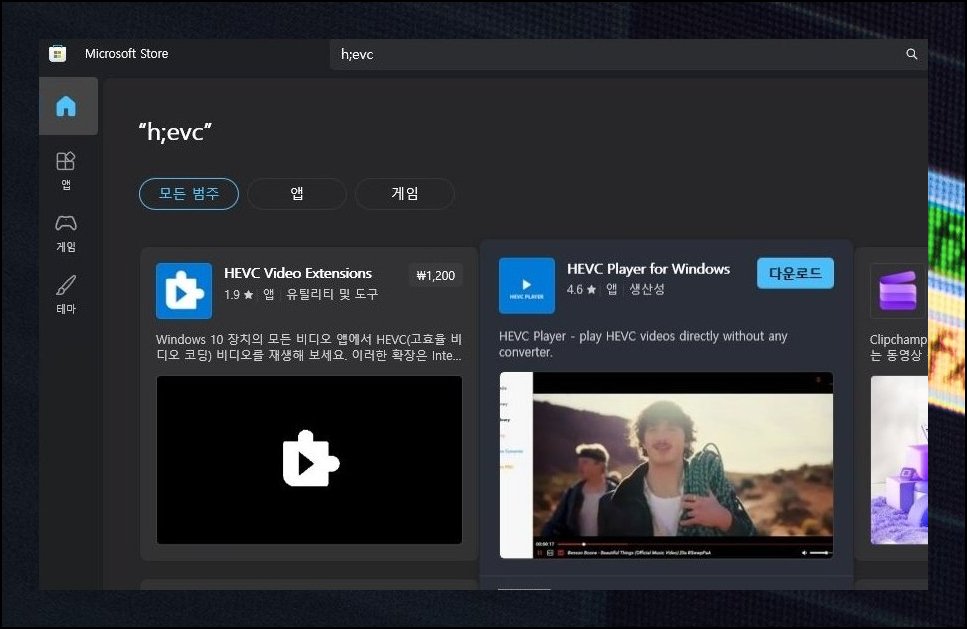The image size is (967, 629).
Task: Go to Home in the sidebar
Action: coord(66,106)
